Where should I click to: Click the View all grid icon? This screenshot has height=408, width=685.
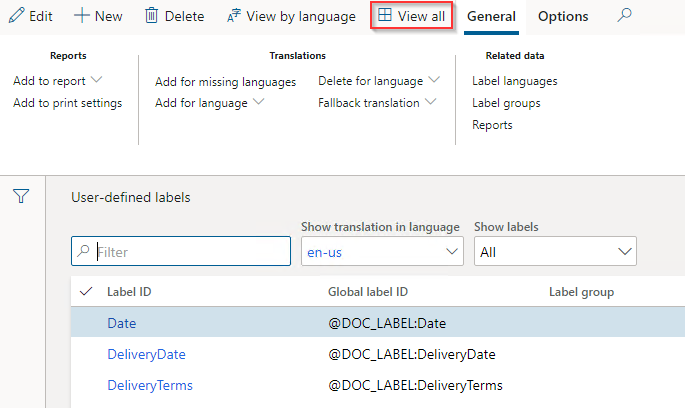click(x=385, y=15)
